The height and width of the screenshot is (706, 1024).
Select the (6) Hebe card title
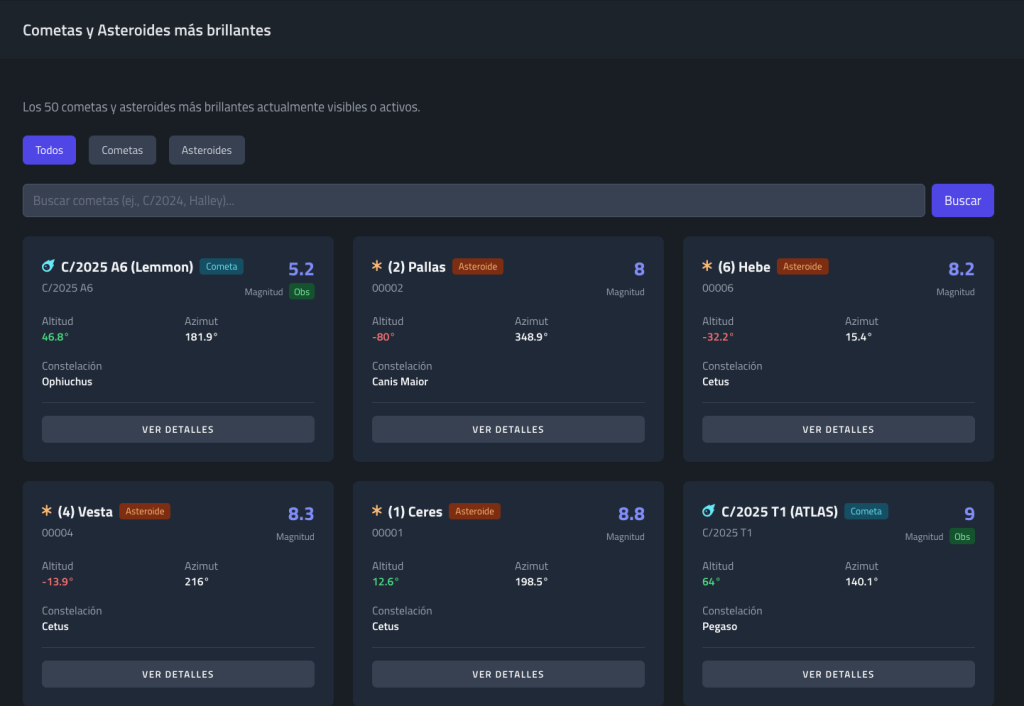[x=744, y=266]
